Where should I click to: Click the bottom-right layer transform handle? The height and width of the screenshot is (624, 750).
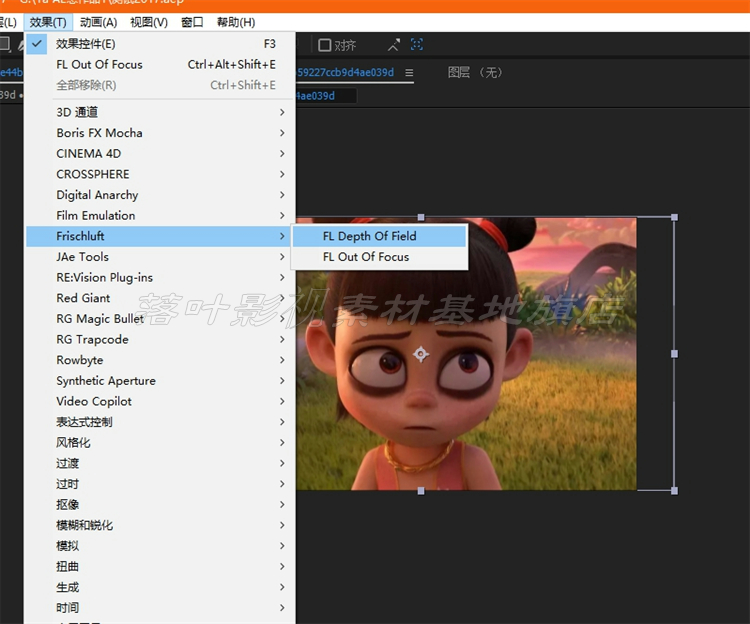tap(674, 491)
